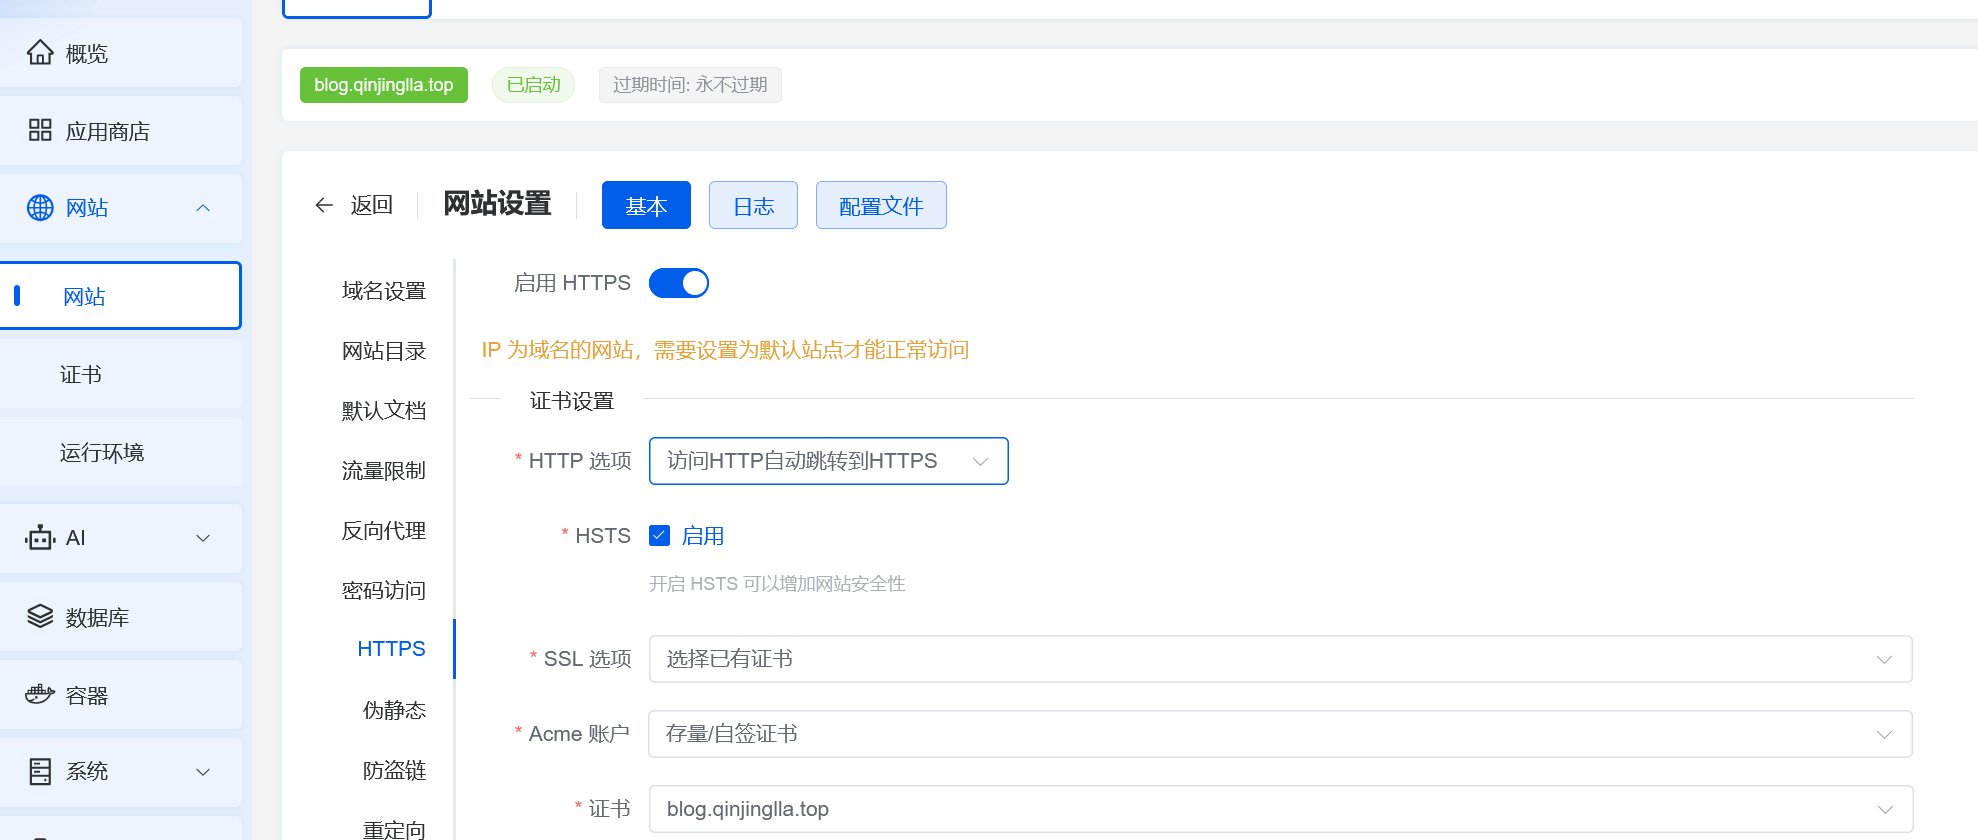Open 数据库 via its layers icon
Viewport: 1978px width, 840px height.
click(x=40, y=616)
